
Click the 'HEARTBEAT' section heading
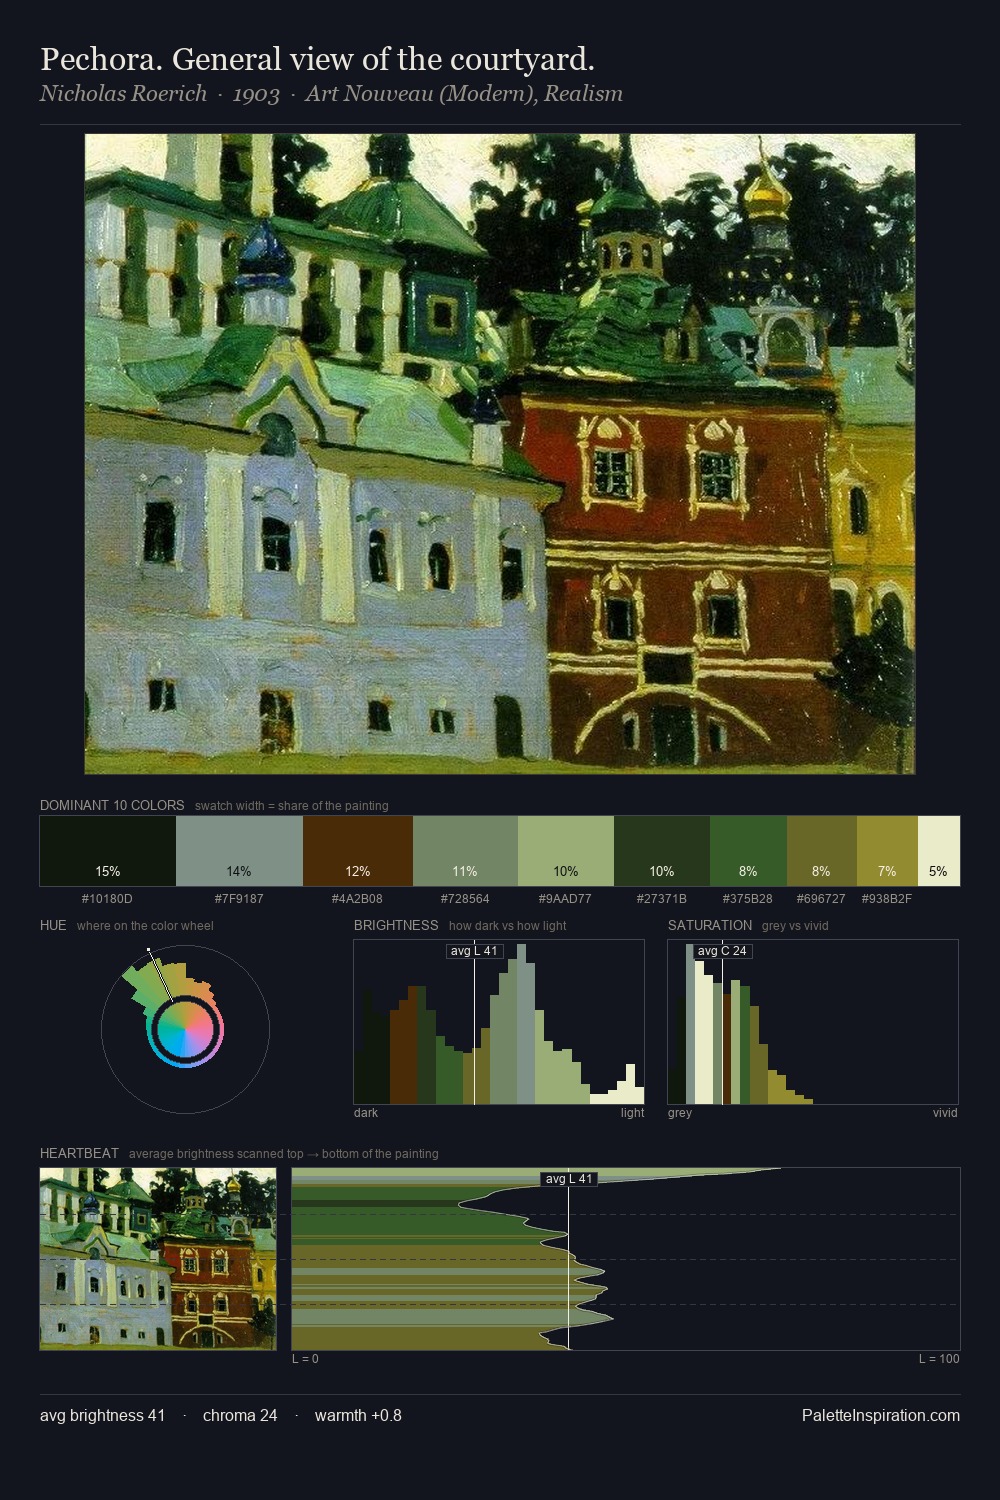point(79,1153)
